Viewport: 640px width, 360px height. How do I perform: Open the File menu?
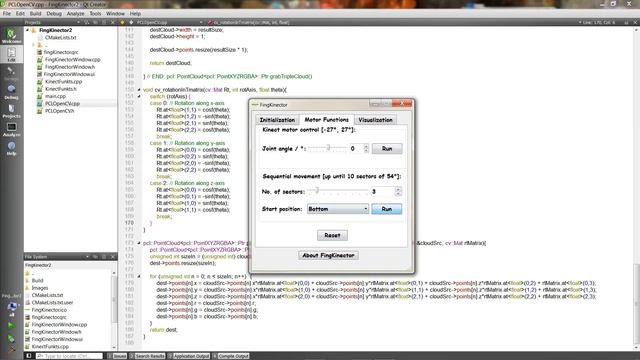[x=7, y=13]
